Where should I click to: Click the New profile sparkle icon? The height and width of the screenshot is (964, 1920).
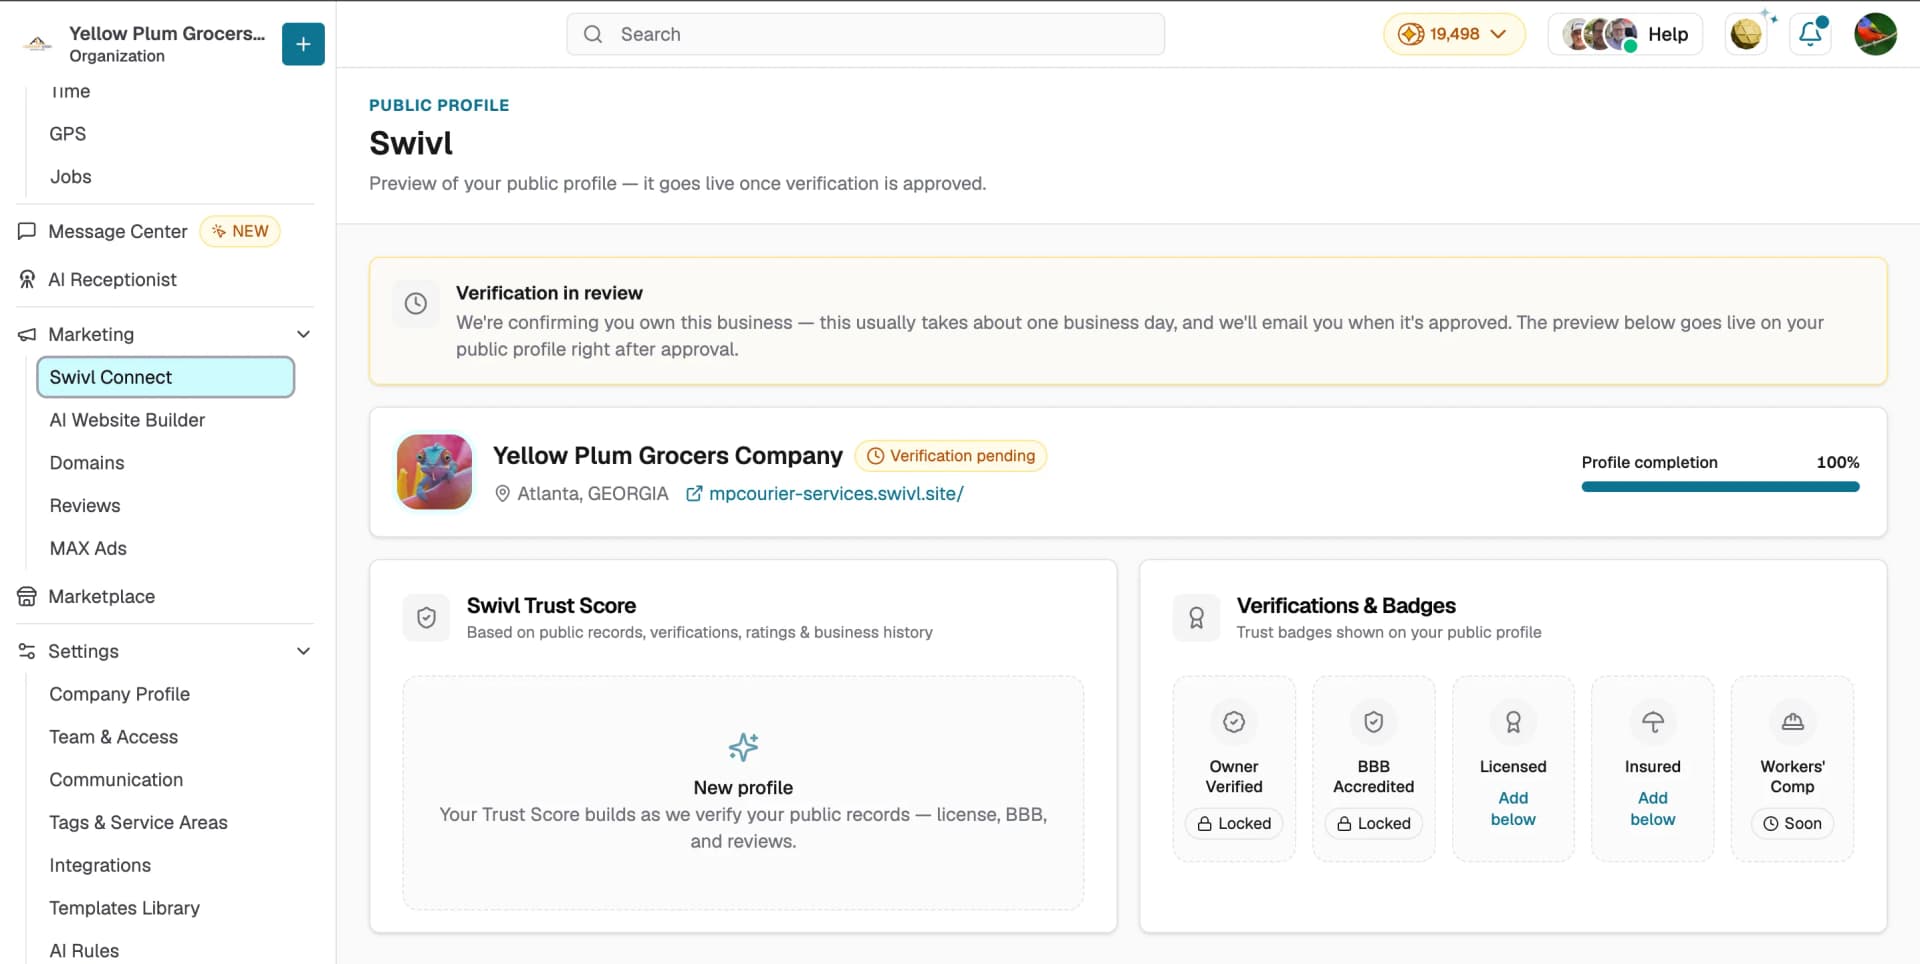tap(743, 747)
